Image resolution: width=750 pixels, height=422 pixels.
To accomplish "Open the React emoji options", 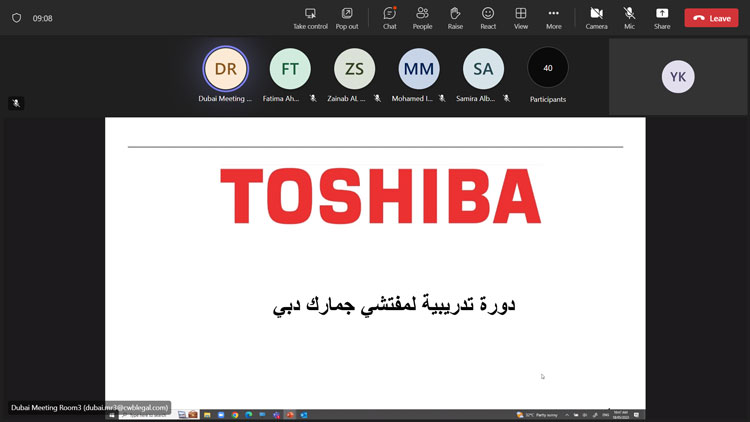I will coord(488,18).
